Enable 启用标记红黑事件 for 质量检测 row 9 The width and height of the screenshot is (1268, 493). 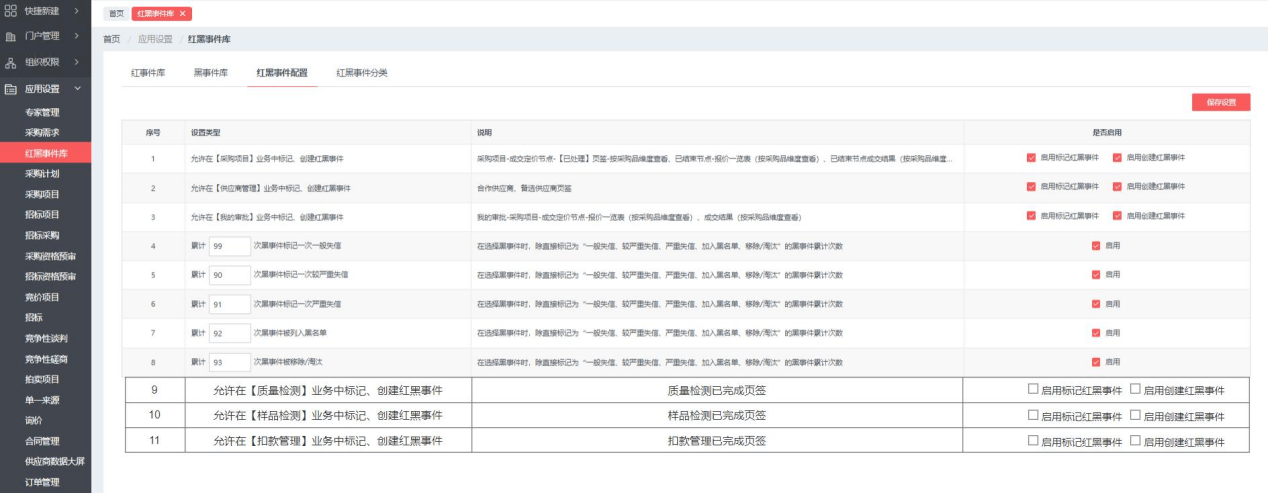tap(1033, 389)
